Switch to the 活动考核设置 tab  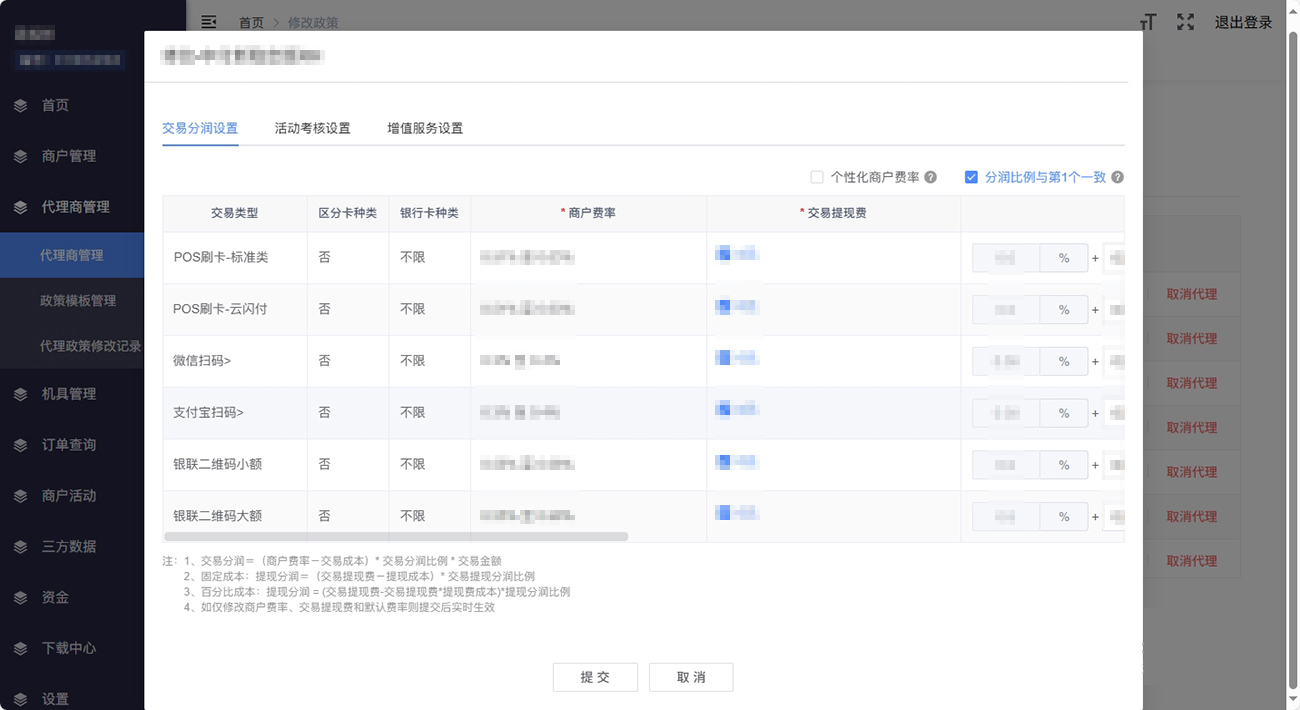312,128
